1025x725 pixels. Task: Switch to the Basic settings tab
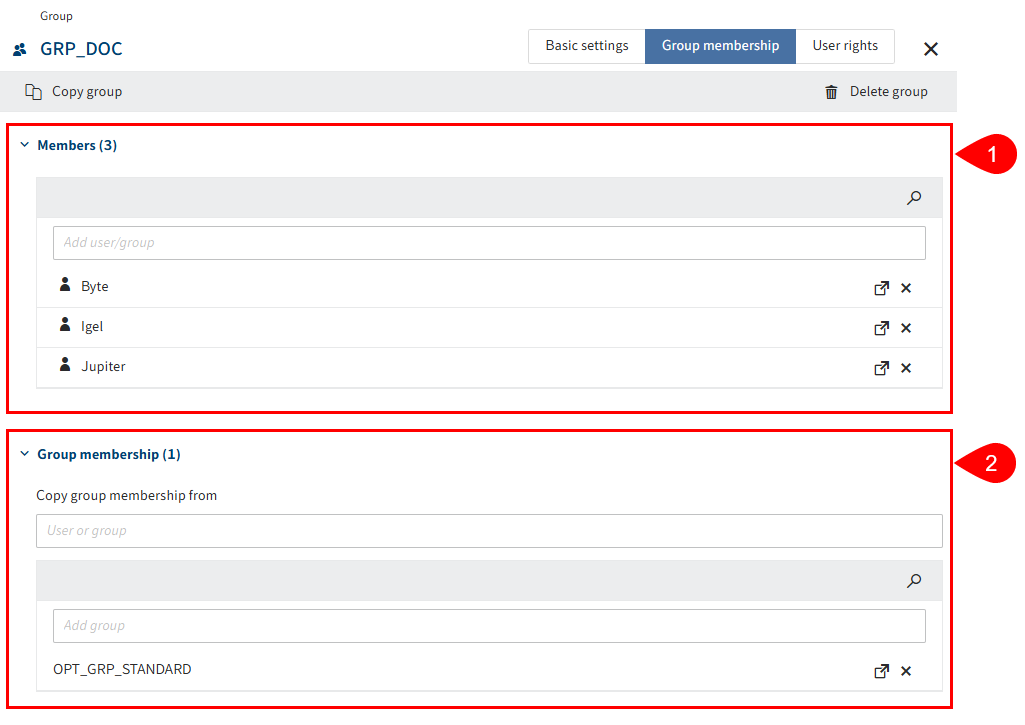pyautogui.click(x=585, y=45)
